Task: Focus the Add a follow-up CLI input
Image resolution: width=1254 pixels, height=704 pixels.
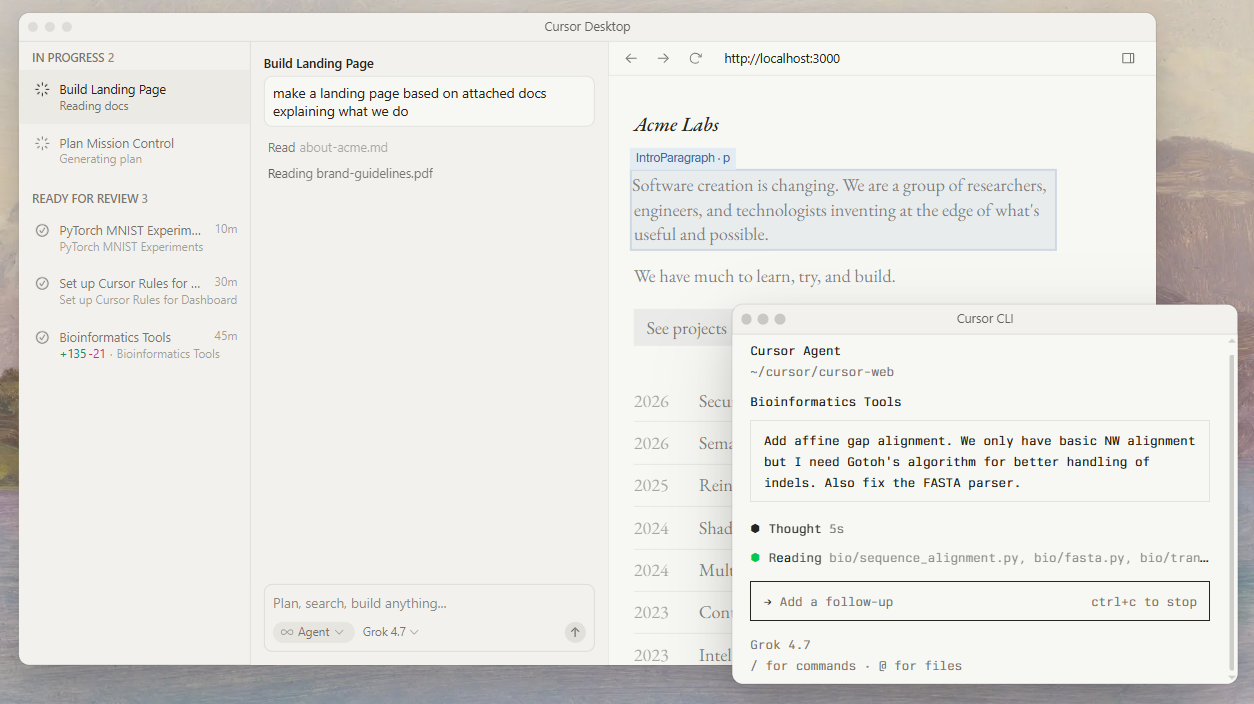Action: 979,601
